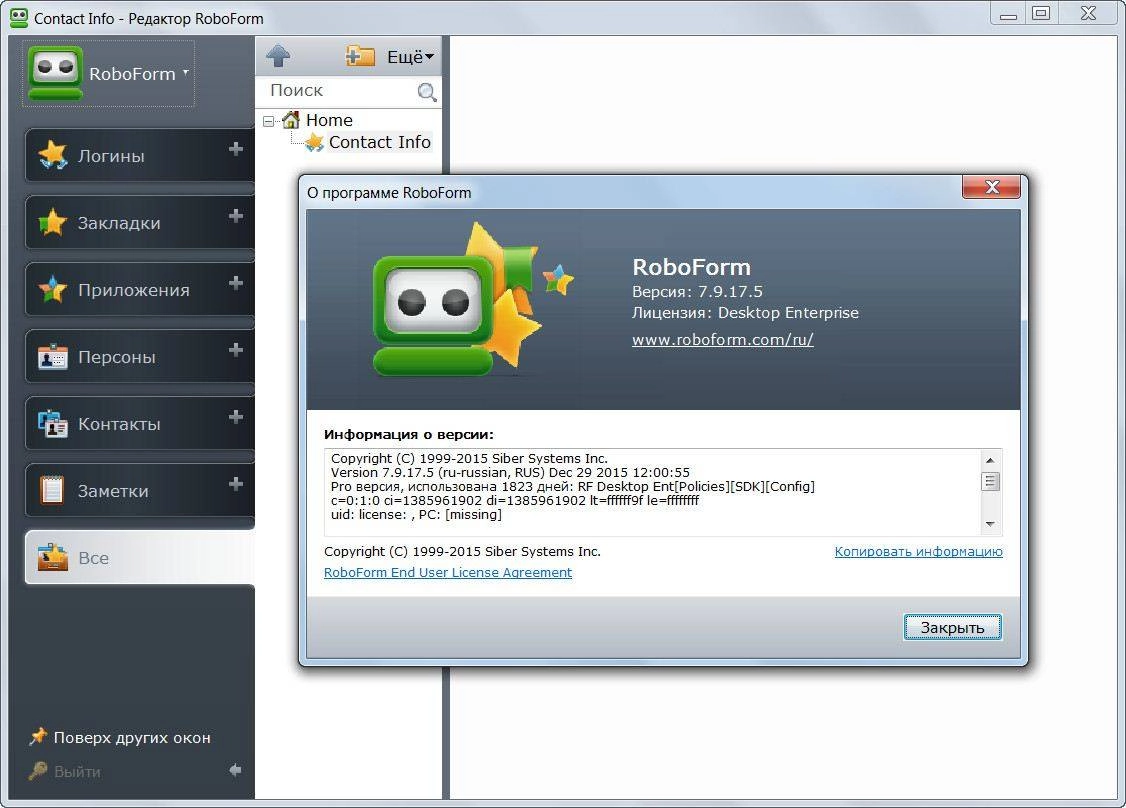Viewport: 1126px width, 808px height.
Task: Click the Закладки star icon
Action: coord(52,222)
